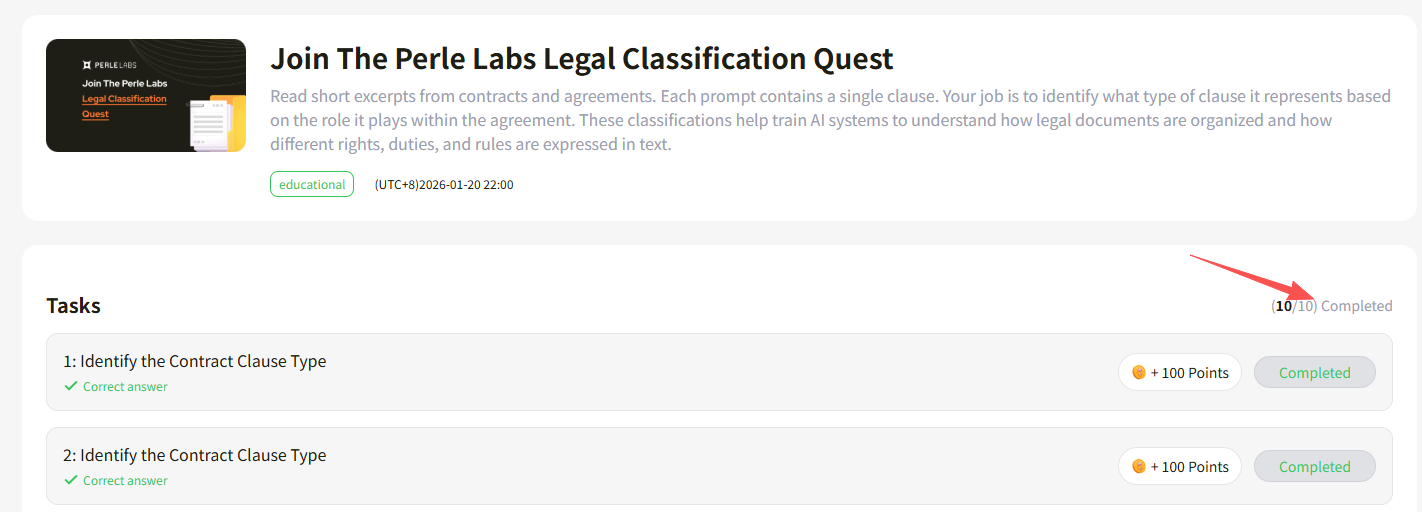Click the "Correct answer" label under task 1
The height and width of the screenshot is (512, 1422).
point(125,387)
